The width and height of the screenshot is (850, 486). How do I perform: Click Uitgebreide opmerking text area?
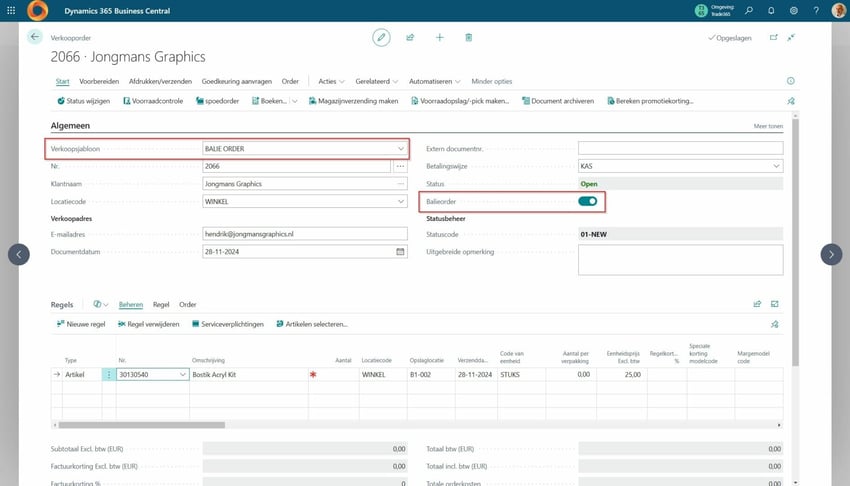[x=680, y=260]
